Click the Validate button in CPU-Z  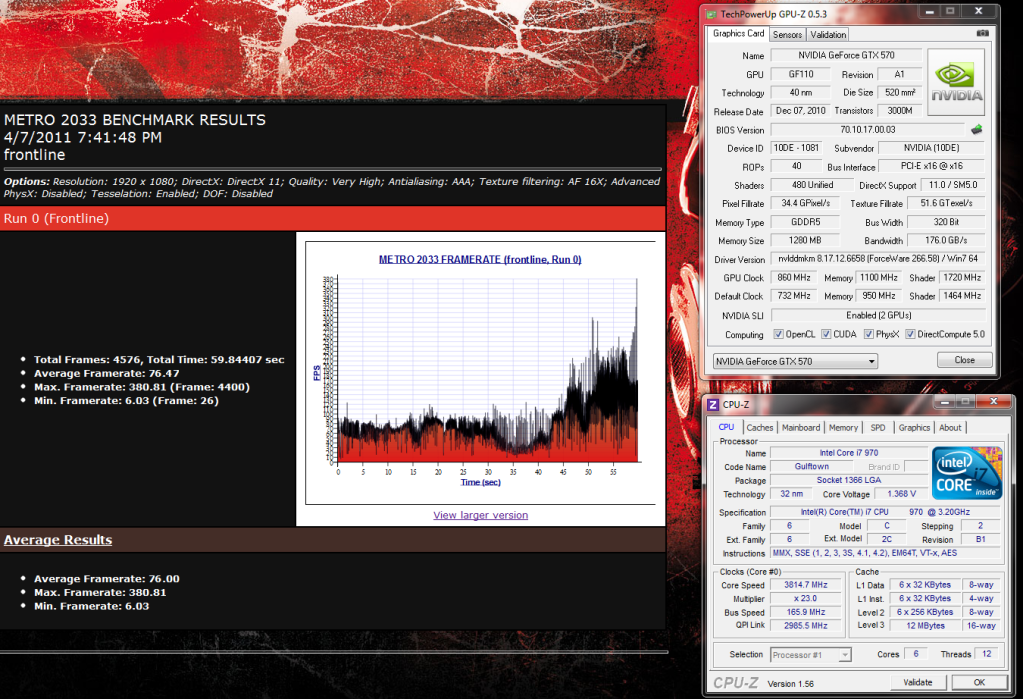(x=917, y=682)
